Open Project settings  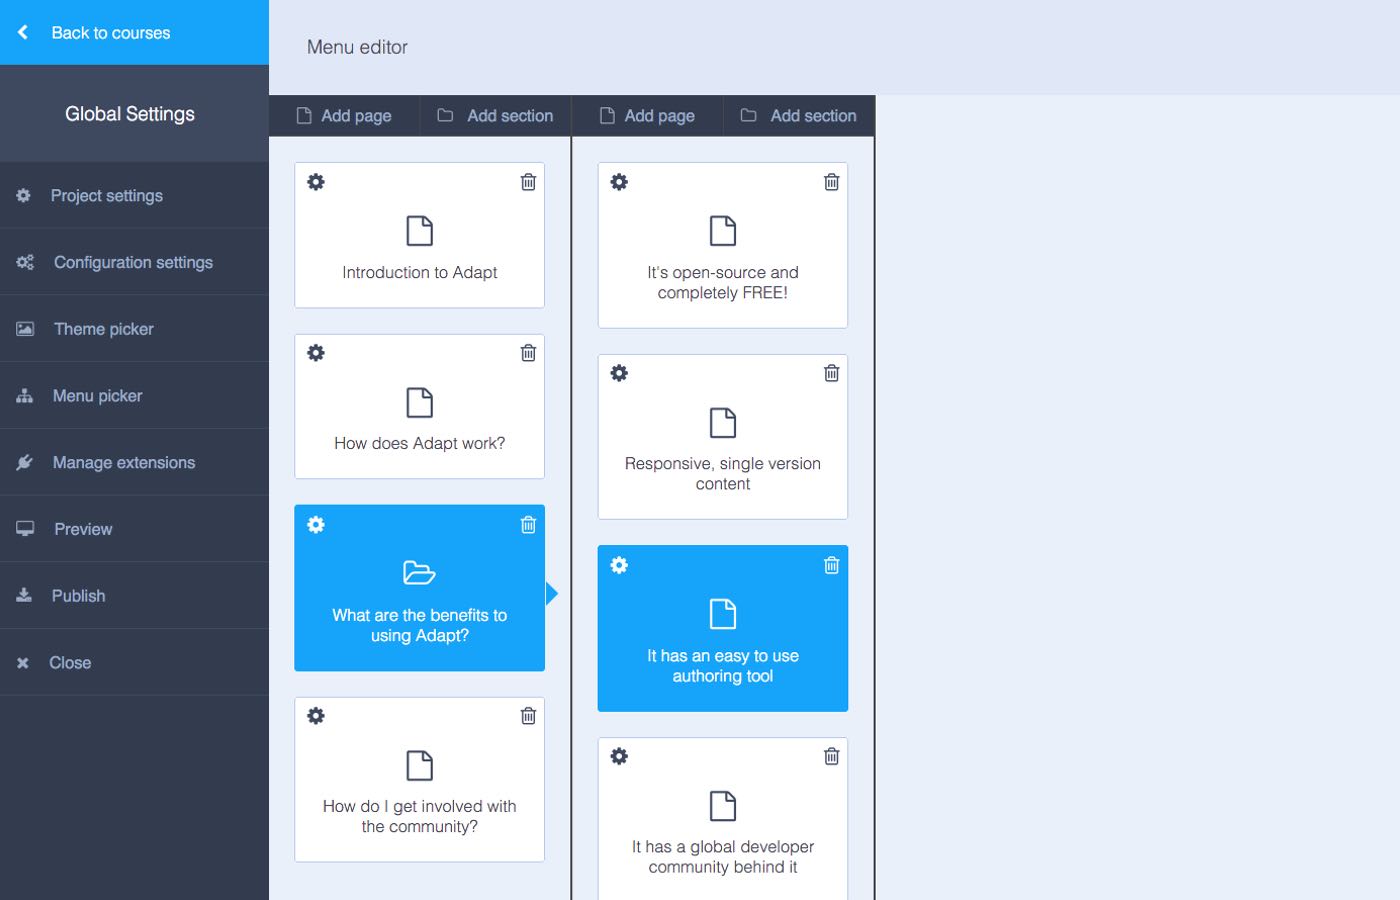[x=134, y=196]
